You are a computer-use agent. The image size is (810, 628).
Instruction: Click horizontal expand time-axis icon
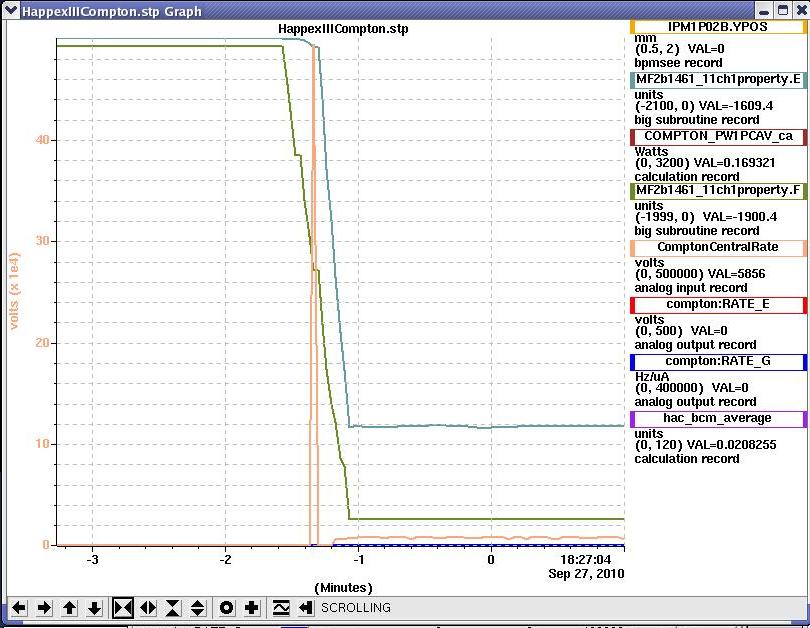coord(148,608)
